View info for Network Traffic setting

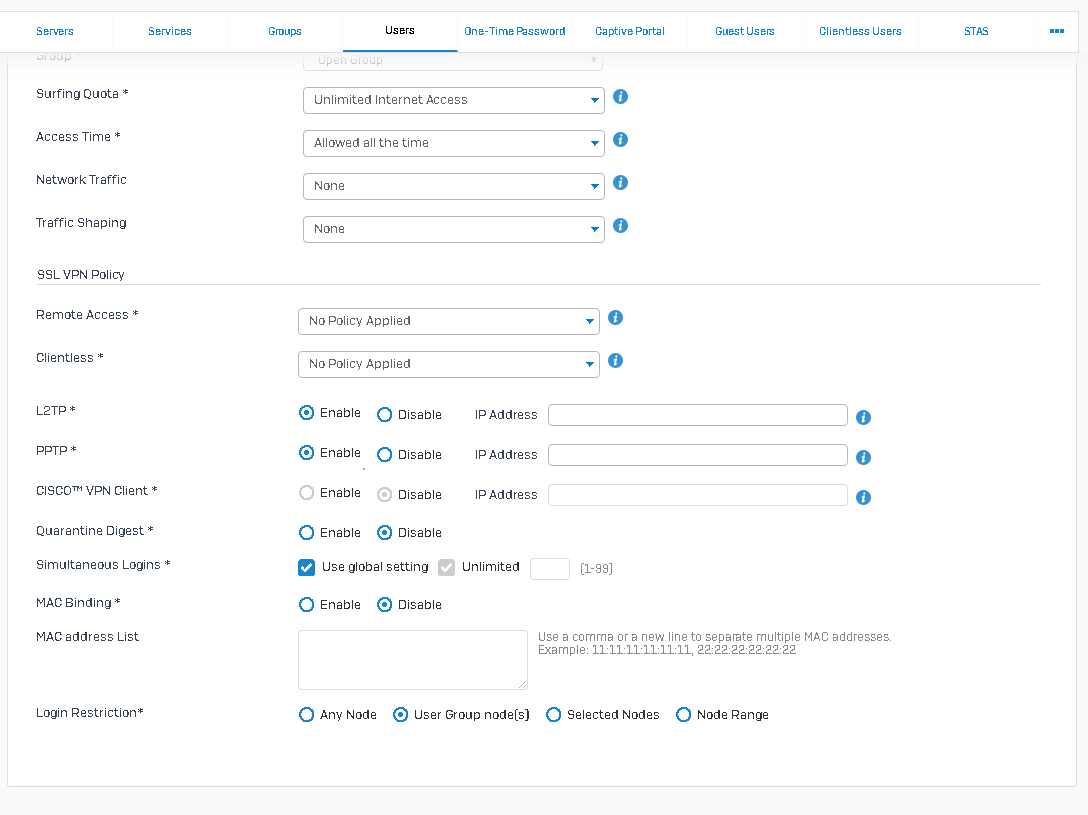click(619, 183)
